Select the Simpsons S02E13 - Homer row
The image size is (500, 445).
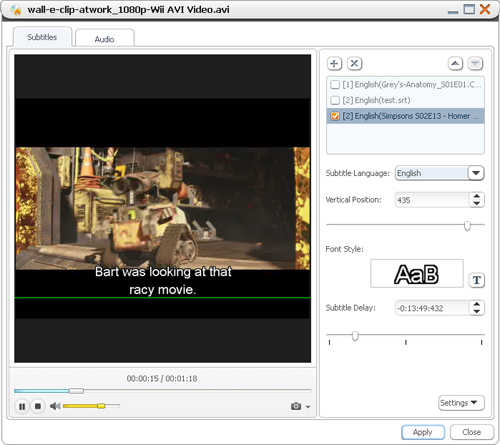click(x=405, y=116)
